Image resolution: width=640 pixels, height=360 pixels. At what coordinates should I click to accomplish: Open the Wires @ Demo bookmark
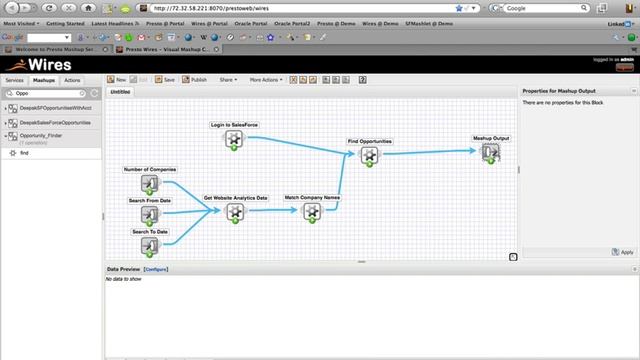click(x=380, y=24)
